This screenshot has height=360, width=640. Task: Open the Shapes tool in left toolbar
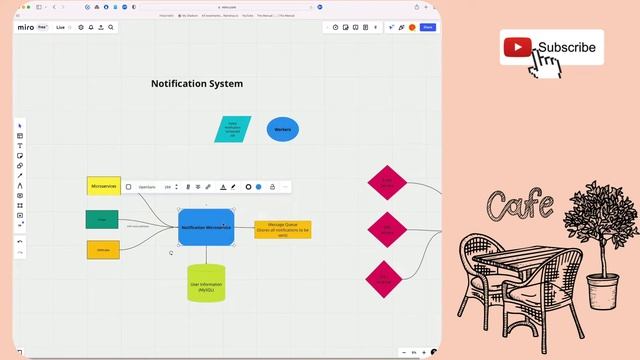20,166
